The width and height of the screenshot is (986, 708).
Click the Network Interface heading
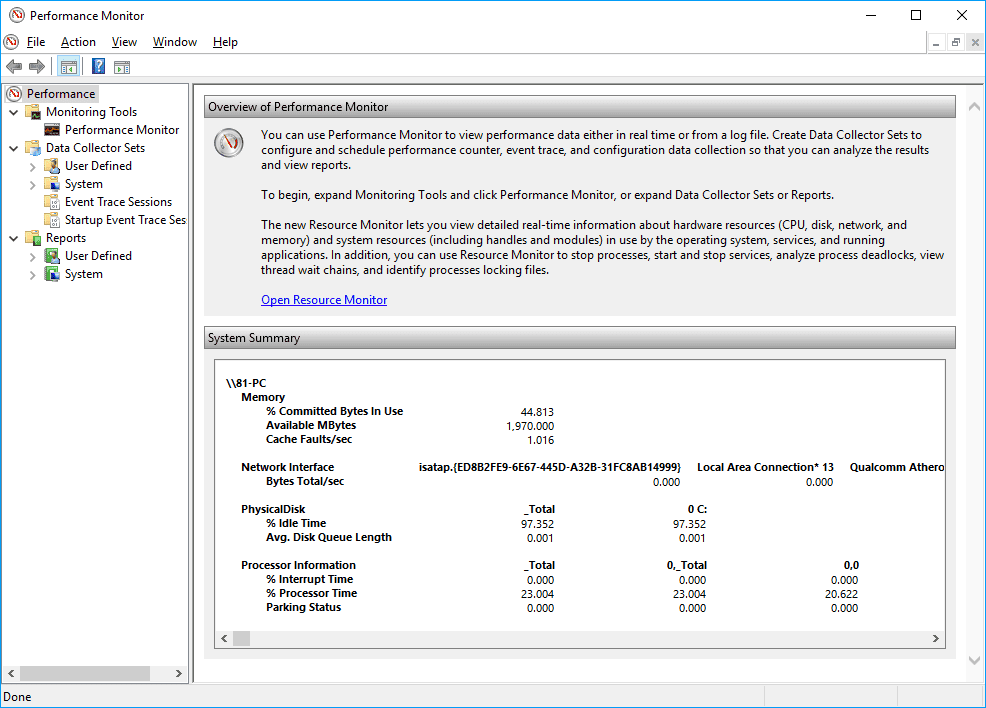287,467
